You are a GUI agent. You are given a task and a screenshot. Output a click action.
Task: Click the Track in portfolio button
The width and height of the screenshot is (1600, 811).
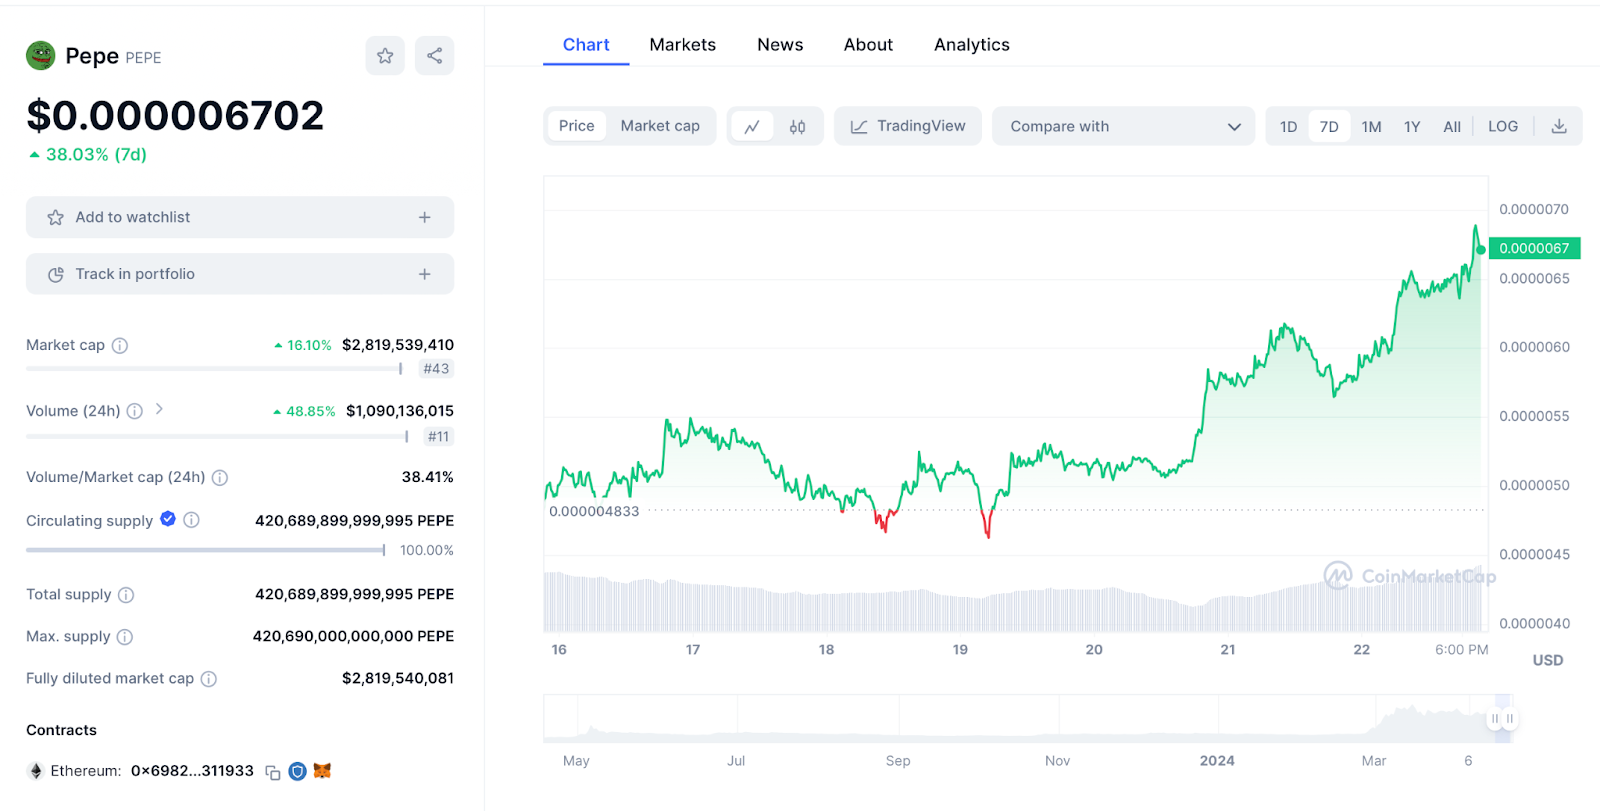240,274
